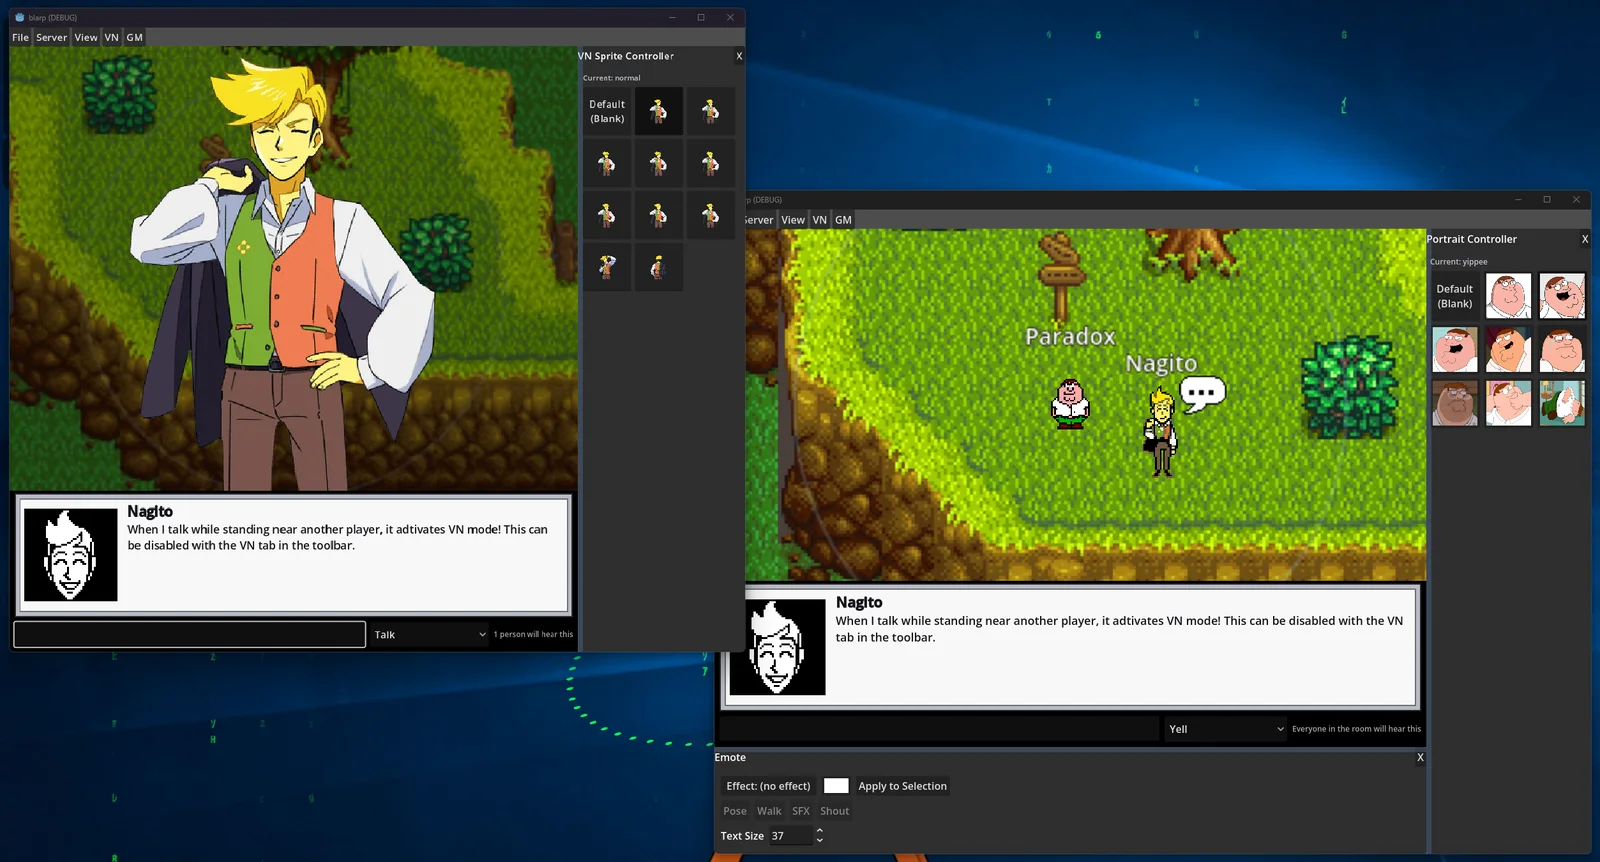Viewport: 1600px width, 862px height.
Task: Open the File menu in left window
Action: [x=20, y=37]
